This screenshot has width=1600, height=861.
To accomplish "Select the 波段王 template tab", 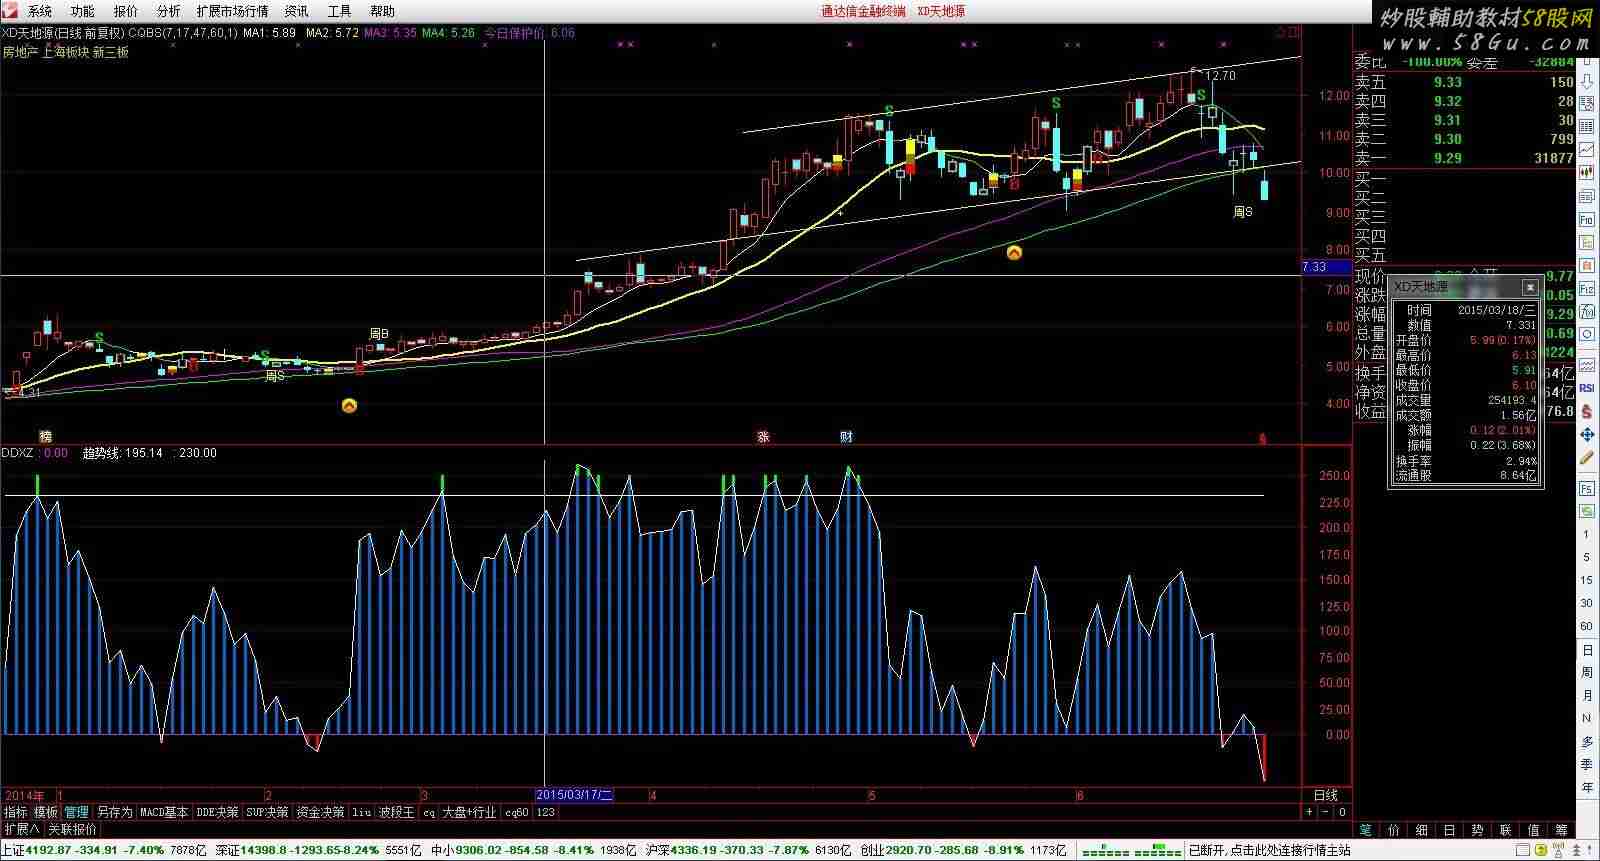I will coord(396,812).
